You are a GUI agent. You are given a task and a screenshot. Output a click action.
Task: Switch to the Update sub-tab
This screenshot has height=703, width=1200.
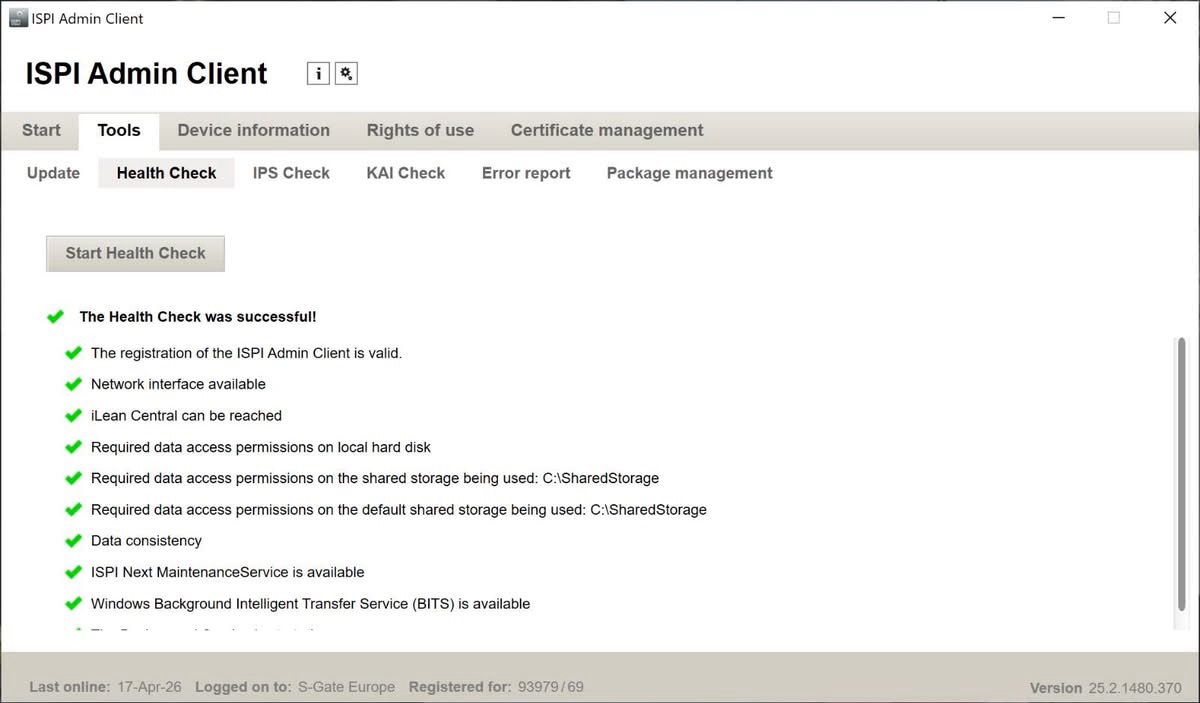tap(52, 172)
